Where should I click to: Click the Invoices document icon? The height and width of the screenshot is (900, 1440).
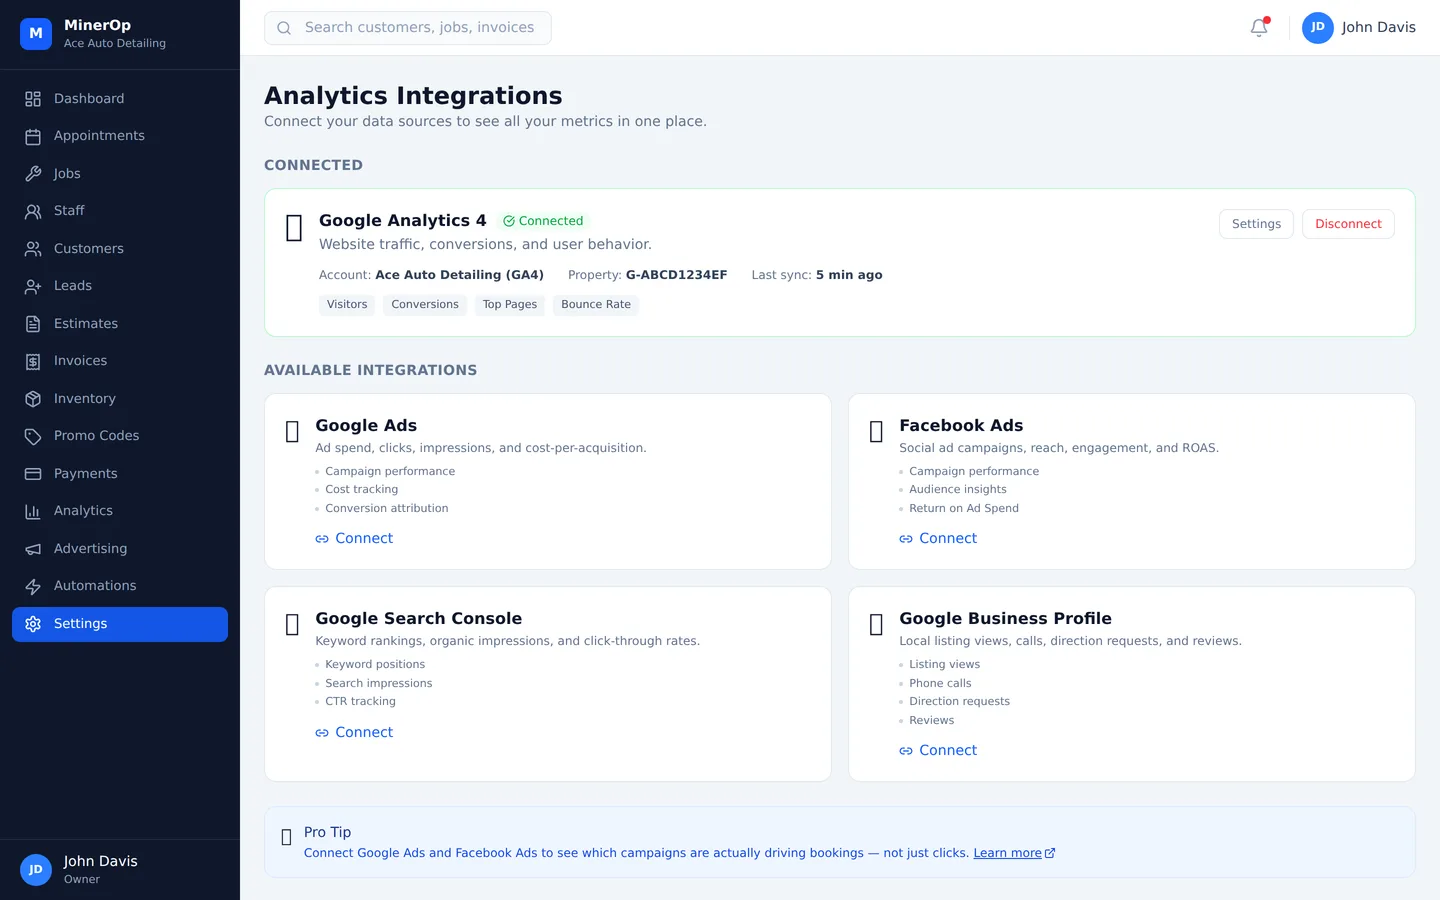(33, 360)
